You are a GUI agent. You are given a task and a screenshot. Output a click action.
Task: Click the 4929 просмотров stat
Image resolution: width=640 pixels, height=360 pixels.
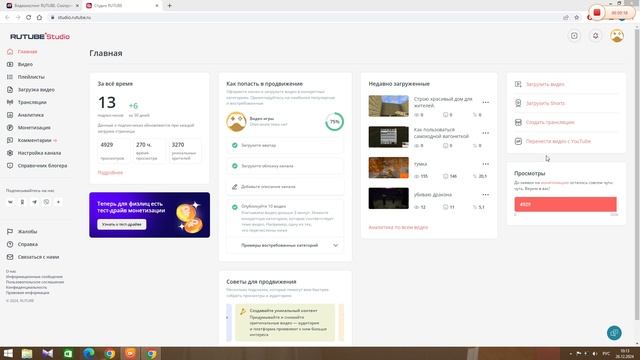[113, 151]
